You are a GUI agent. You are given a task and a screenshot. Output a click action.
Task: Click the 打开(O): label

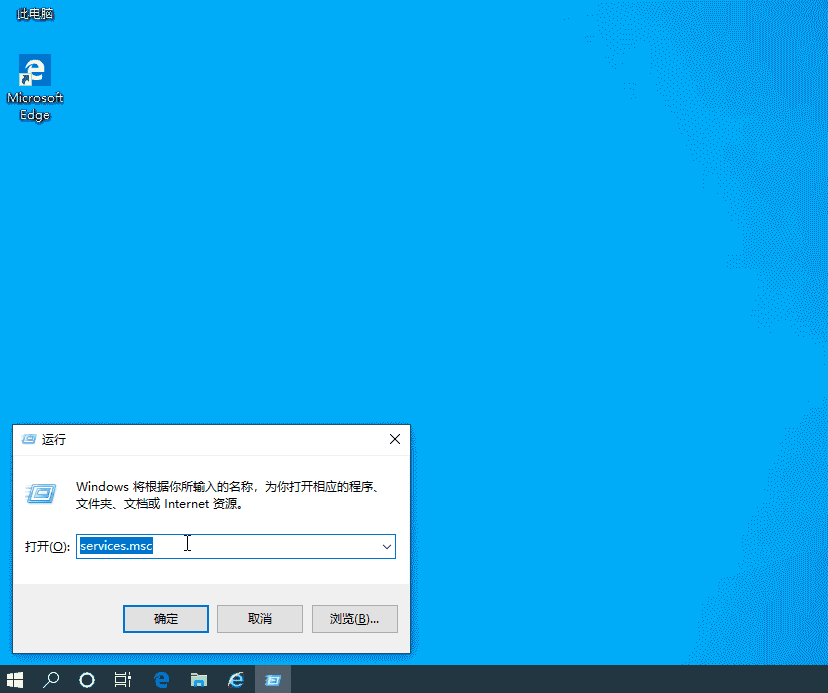click(47, 547)
